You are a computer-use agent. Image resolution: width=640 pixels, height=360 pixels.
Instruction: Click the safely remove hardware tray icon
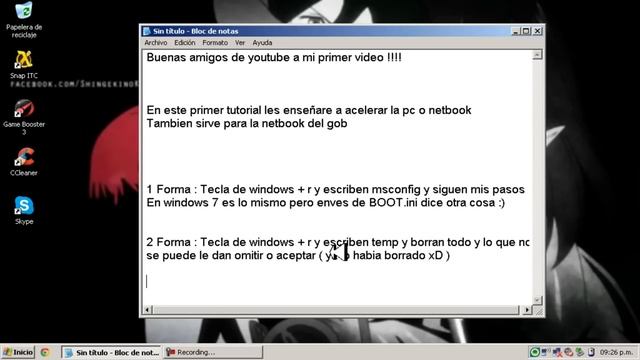click(580, 352)
